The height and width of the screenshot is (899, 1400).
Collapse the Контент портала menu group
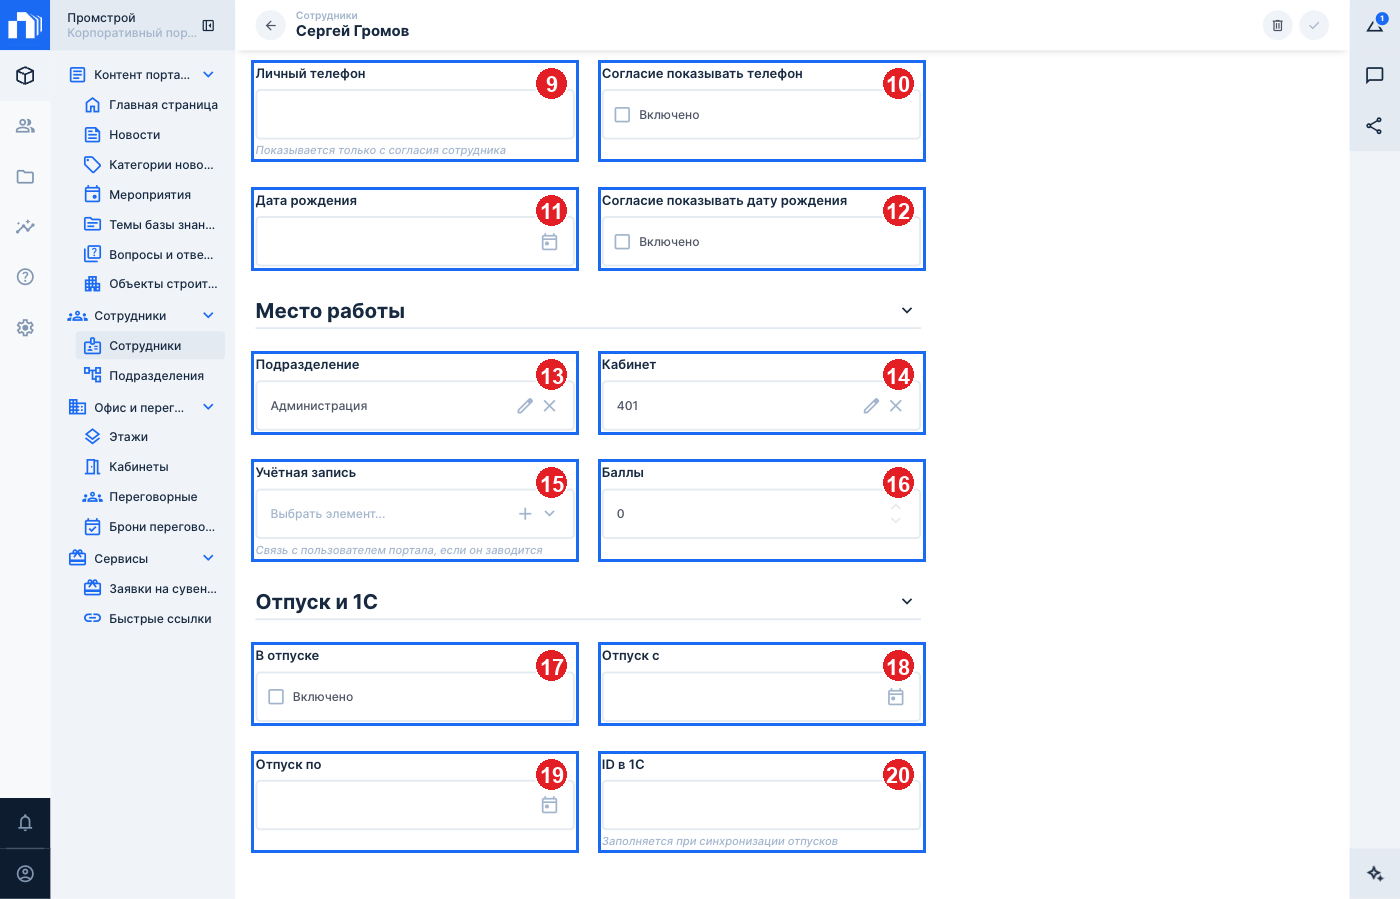[208, 75]
